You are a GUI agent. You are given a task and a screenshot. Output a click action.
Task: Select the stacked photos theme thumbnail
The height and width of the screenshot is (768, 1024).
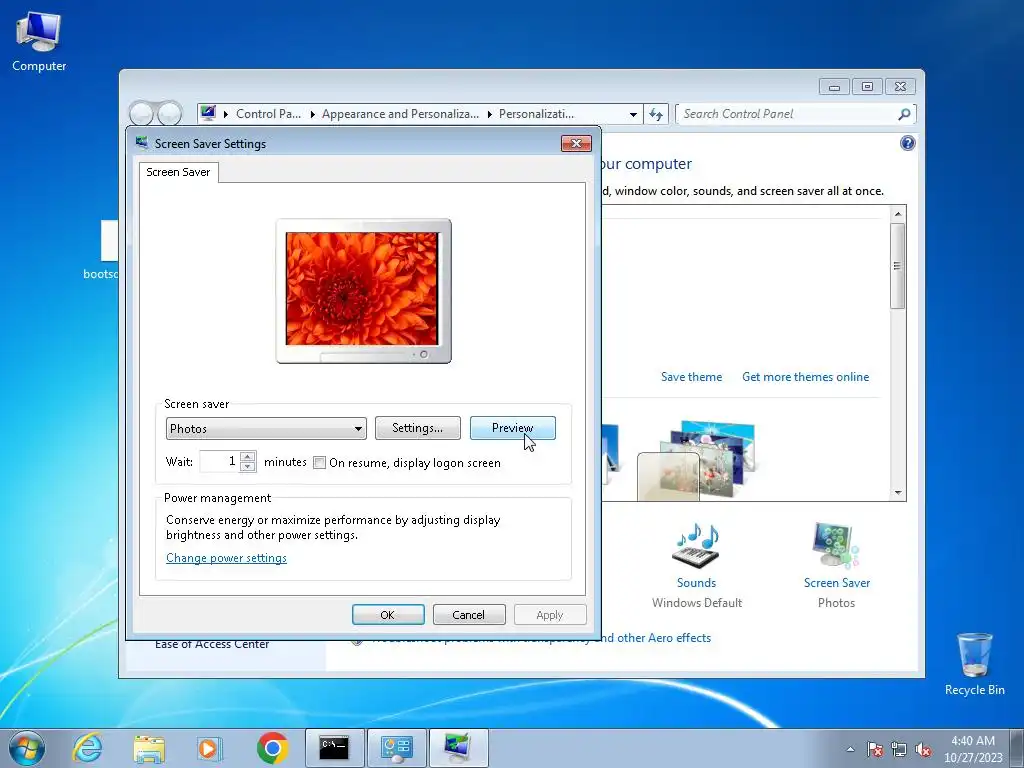pyautogui.click(x=697, y=460)
